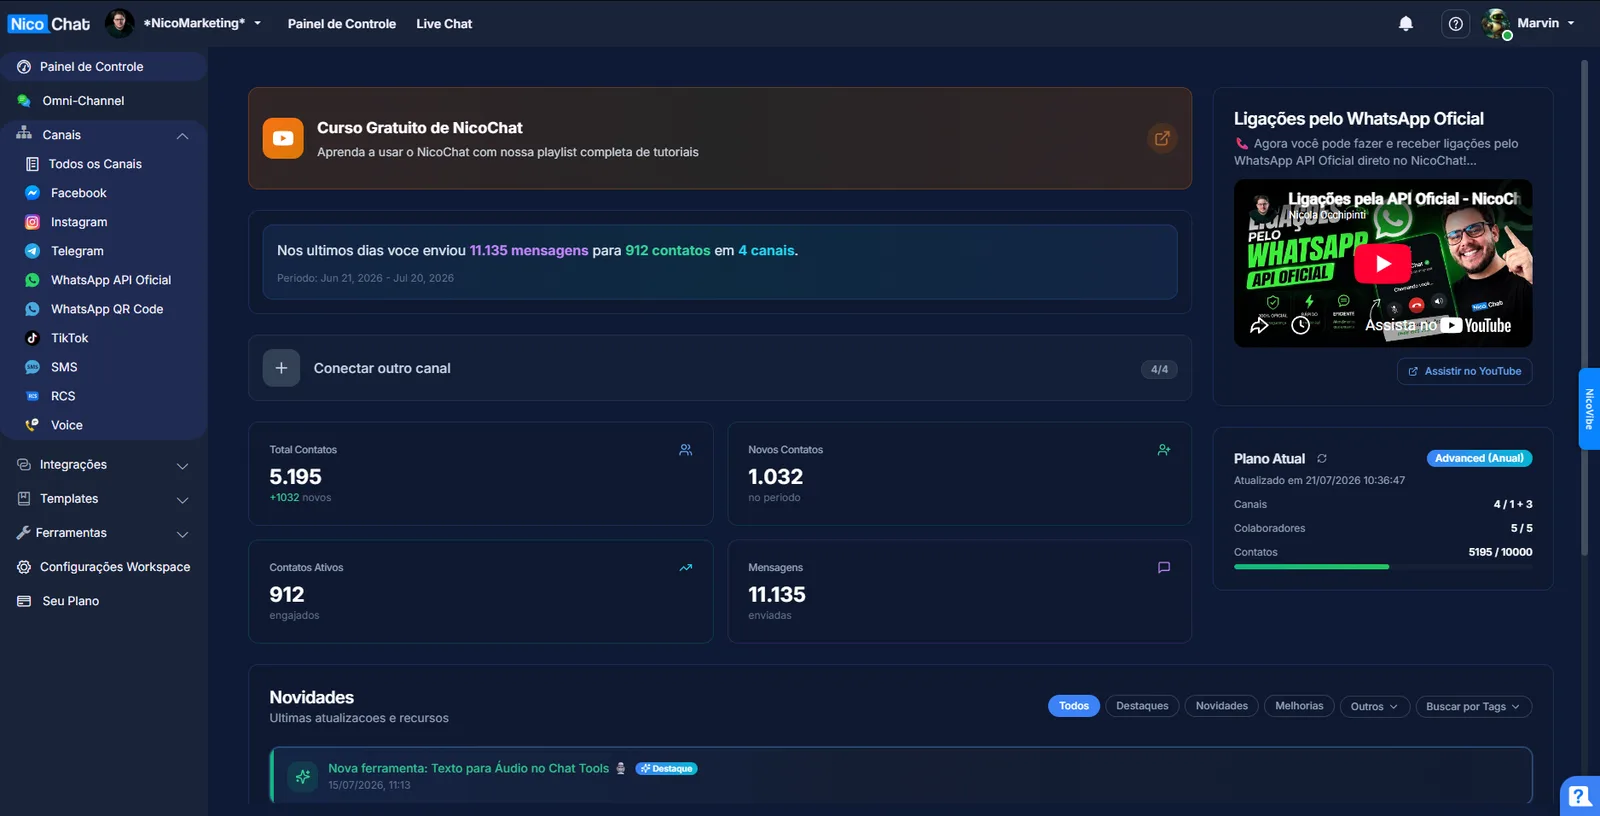Open WhatsApp QR Code channel
1600x816 pixels.
pos(105,309)
